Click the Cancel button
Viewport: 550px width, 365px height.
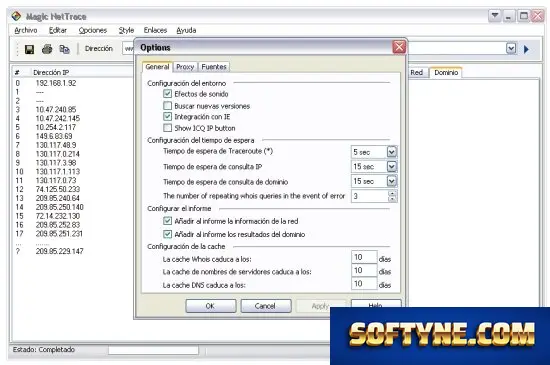(266, 306)
